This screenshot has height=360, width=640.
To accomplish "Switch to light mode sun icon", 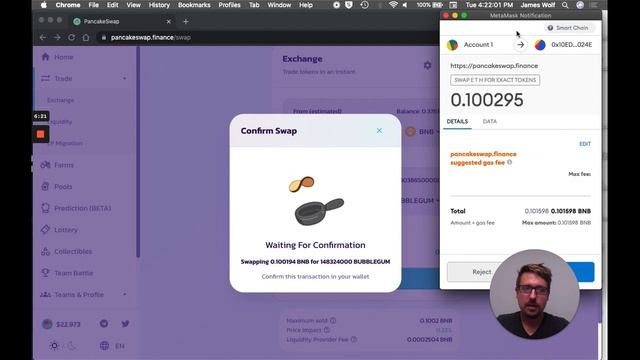I will click(x=54, y=346).
